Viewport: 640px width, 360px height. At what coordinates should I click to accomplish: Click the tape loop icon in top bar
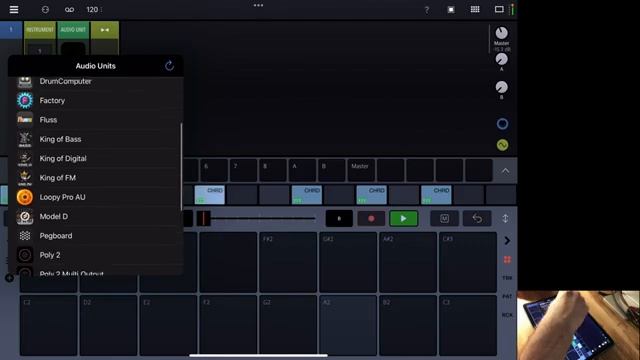tap(69, 9)
